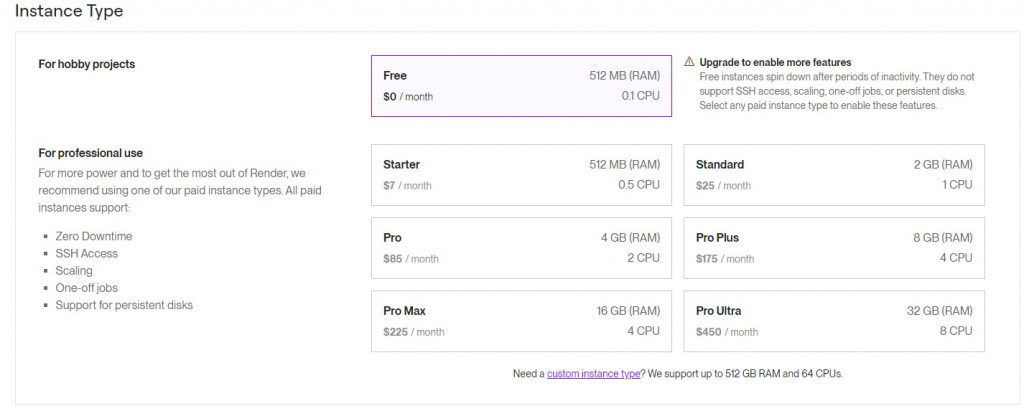Image resolution: width=1024 pixels, height=411 pixels.
Task: Select the Pro Plus instance card
Action: pyautogui.click(x=833, y=248)
